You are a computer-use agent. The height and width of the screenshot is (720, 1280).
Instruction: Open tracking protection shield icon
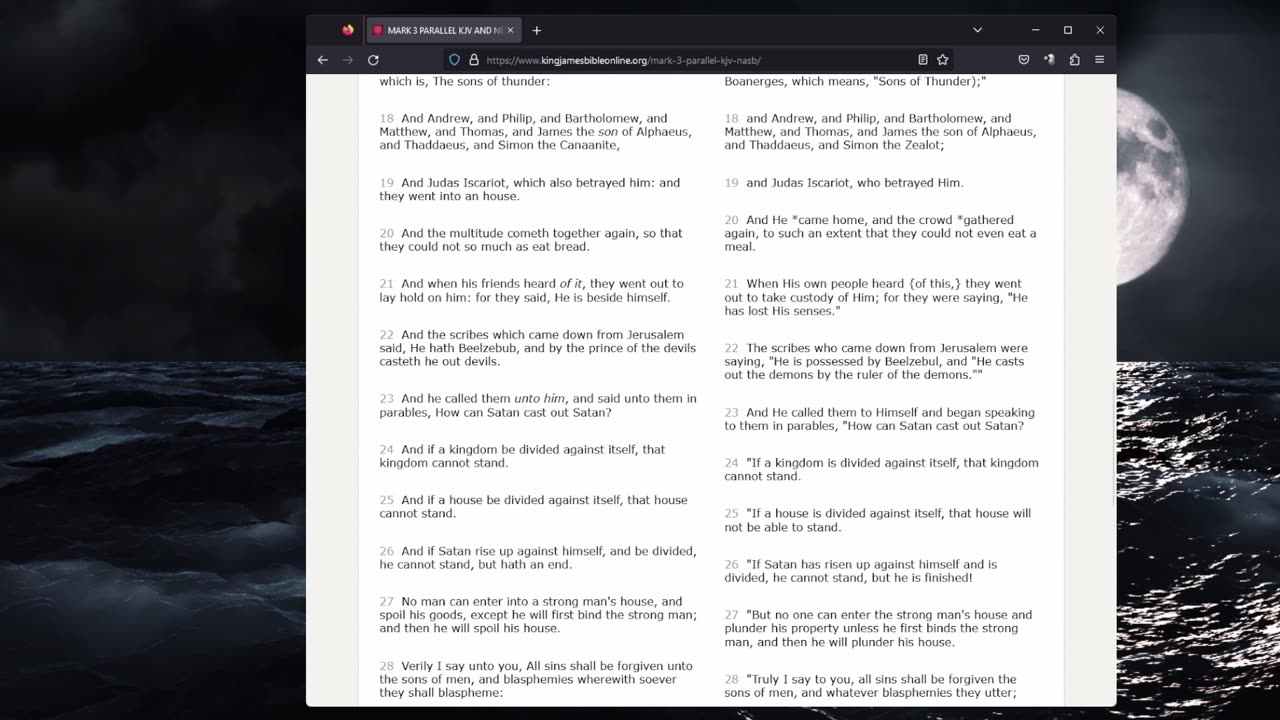point(454,60)
